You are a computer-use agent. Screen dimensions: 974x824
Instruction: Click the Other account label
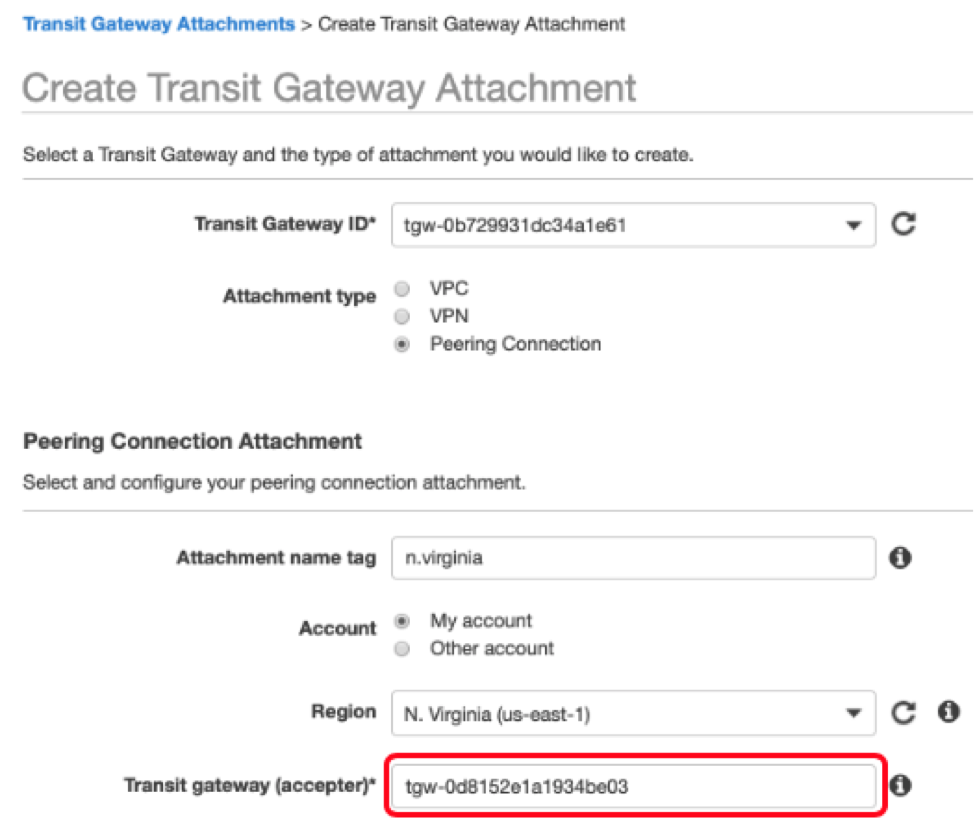pyautogui.click(x=492, y=648)
